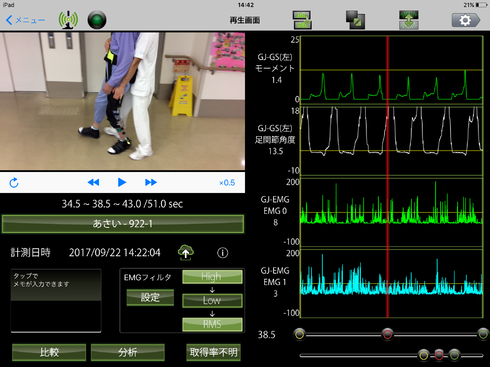Tap the memo input area
Image resolution: width=490 pixels, height=367 pixels.
point(56,301)
